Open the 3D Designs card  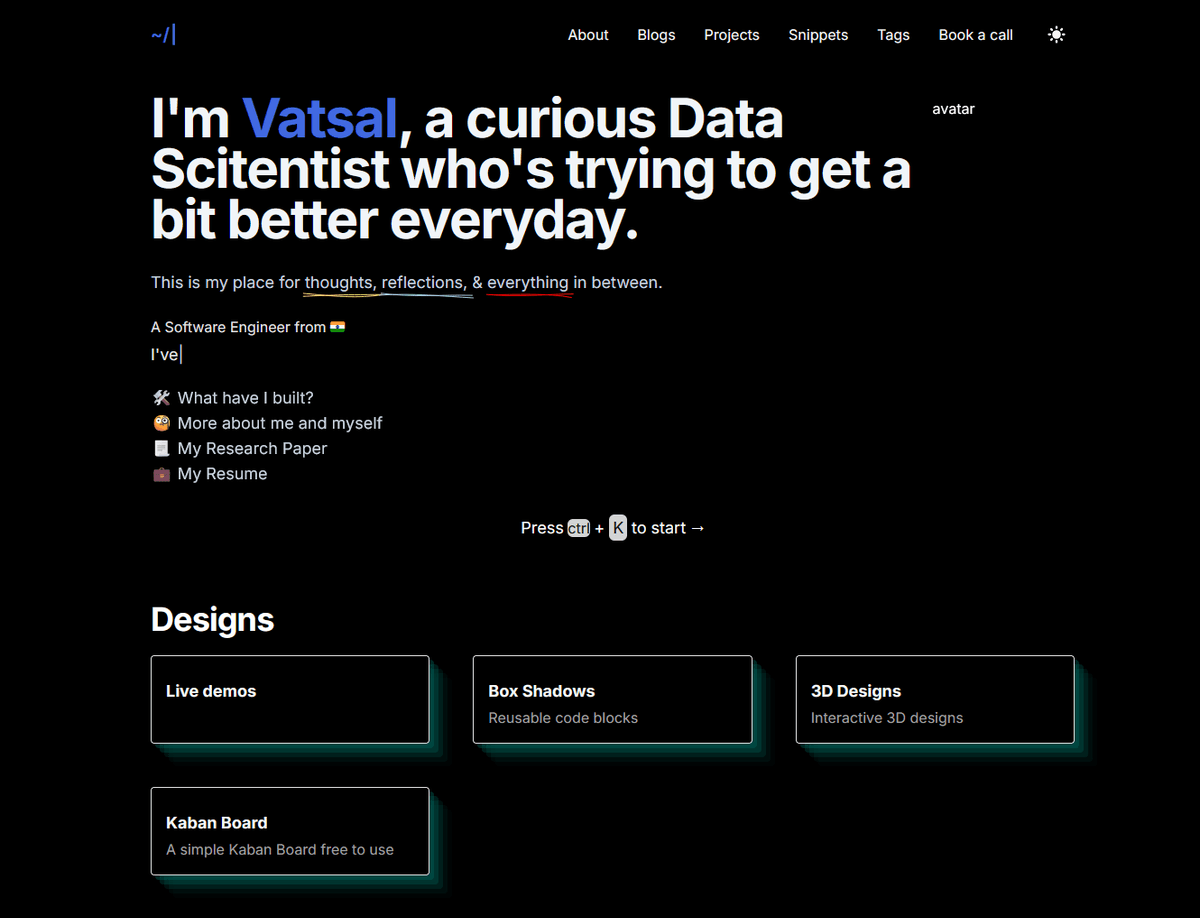[935, 699]
